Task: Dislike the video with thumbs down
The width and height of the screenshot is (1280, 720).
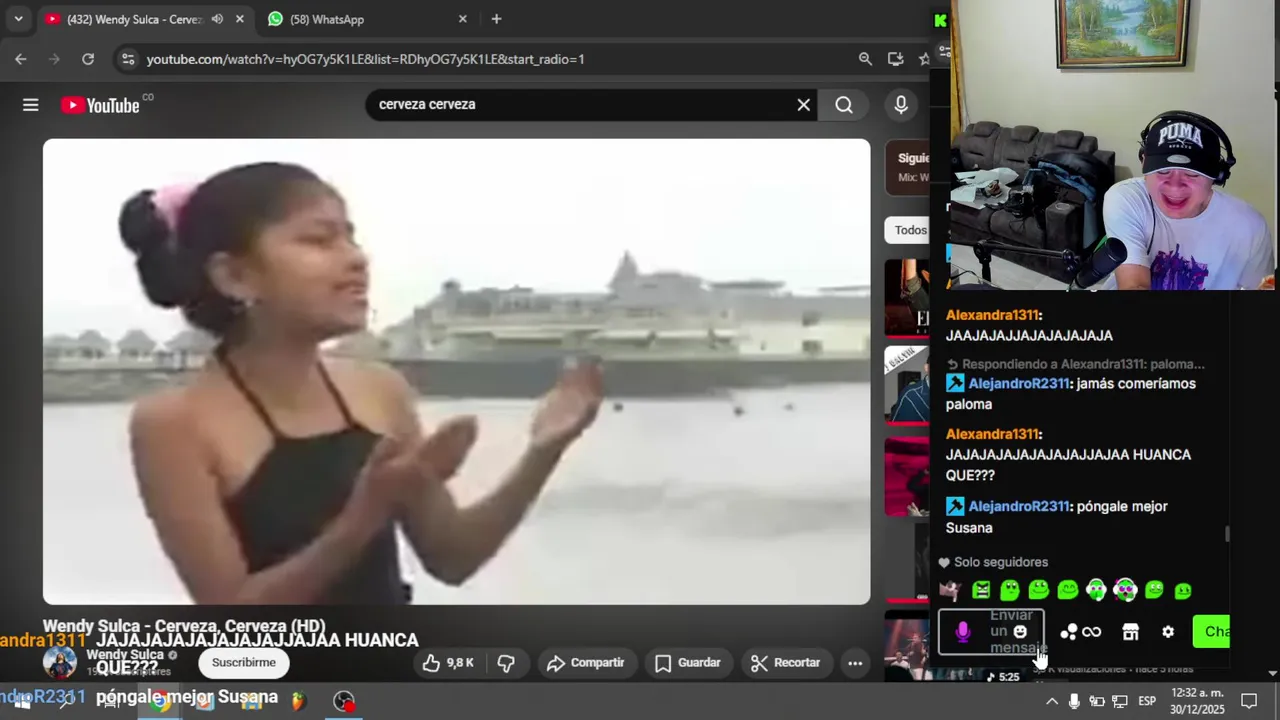Action: click(506, 663)
